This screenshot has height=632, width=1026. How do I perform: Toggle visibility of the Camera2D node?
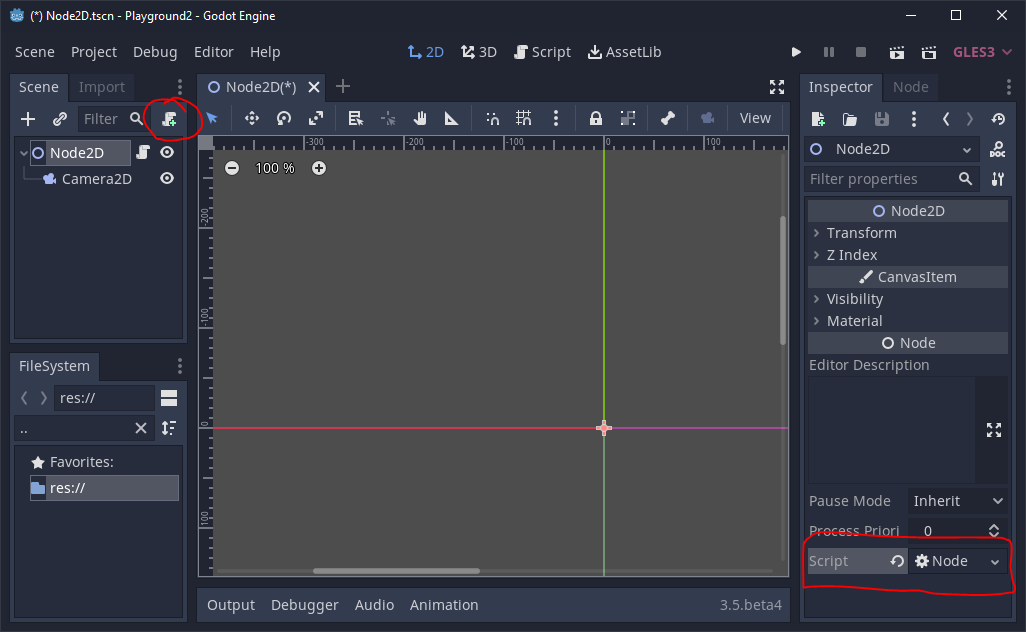165,178
